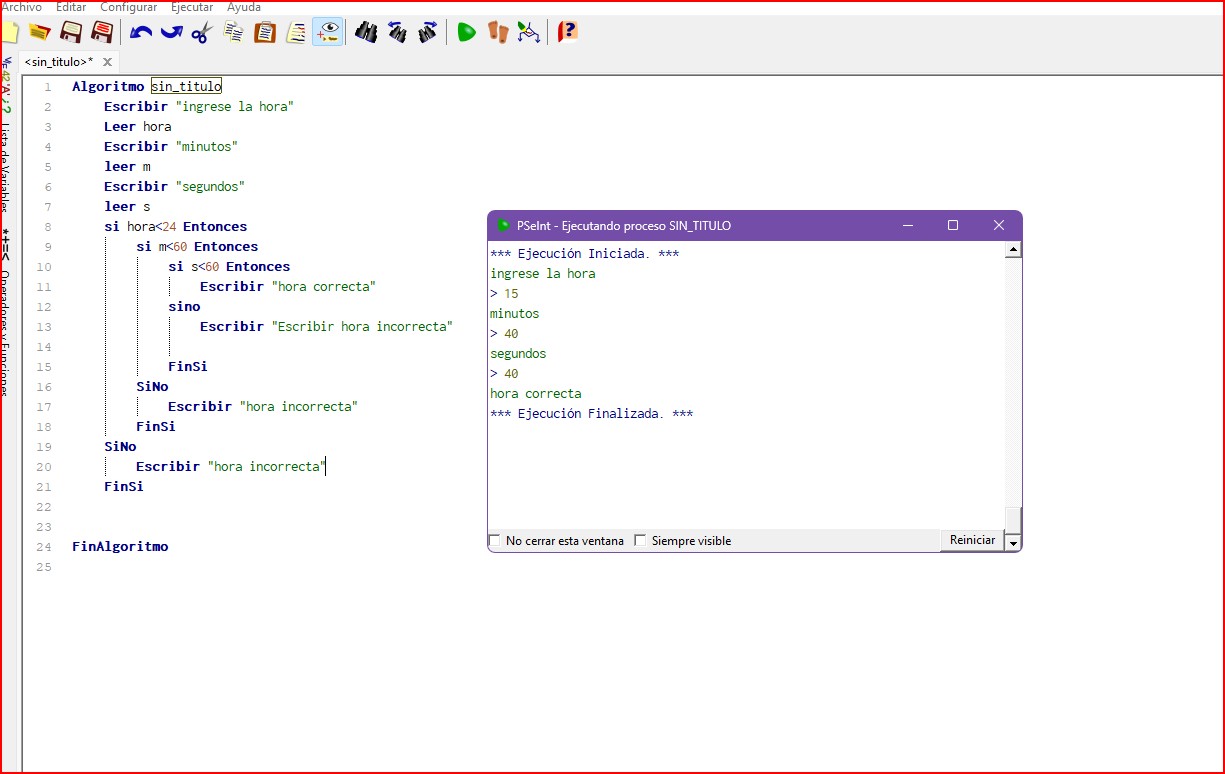
Task: Toggle the syntax highlight eye button
Action: coord(327,32)
